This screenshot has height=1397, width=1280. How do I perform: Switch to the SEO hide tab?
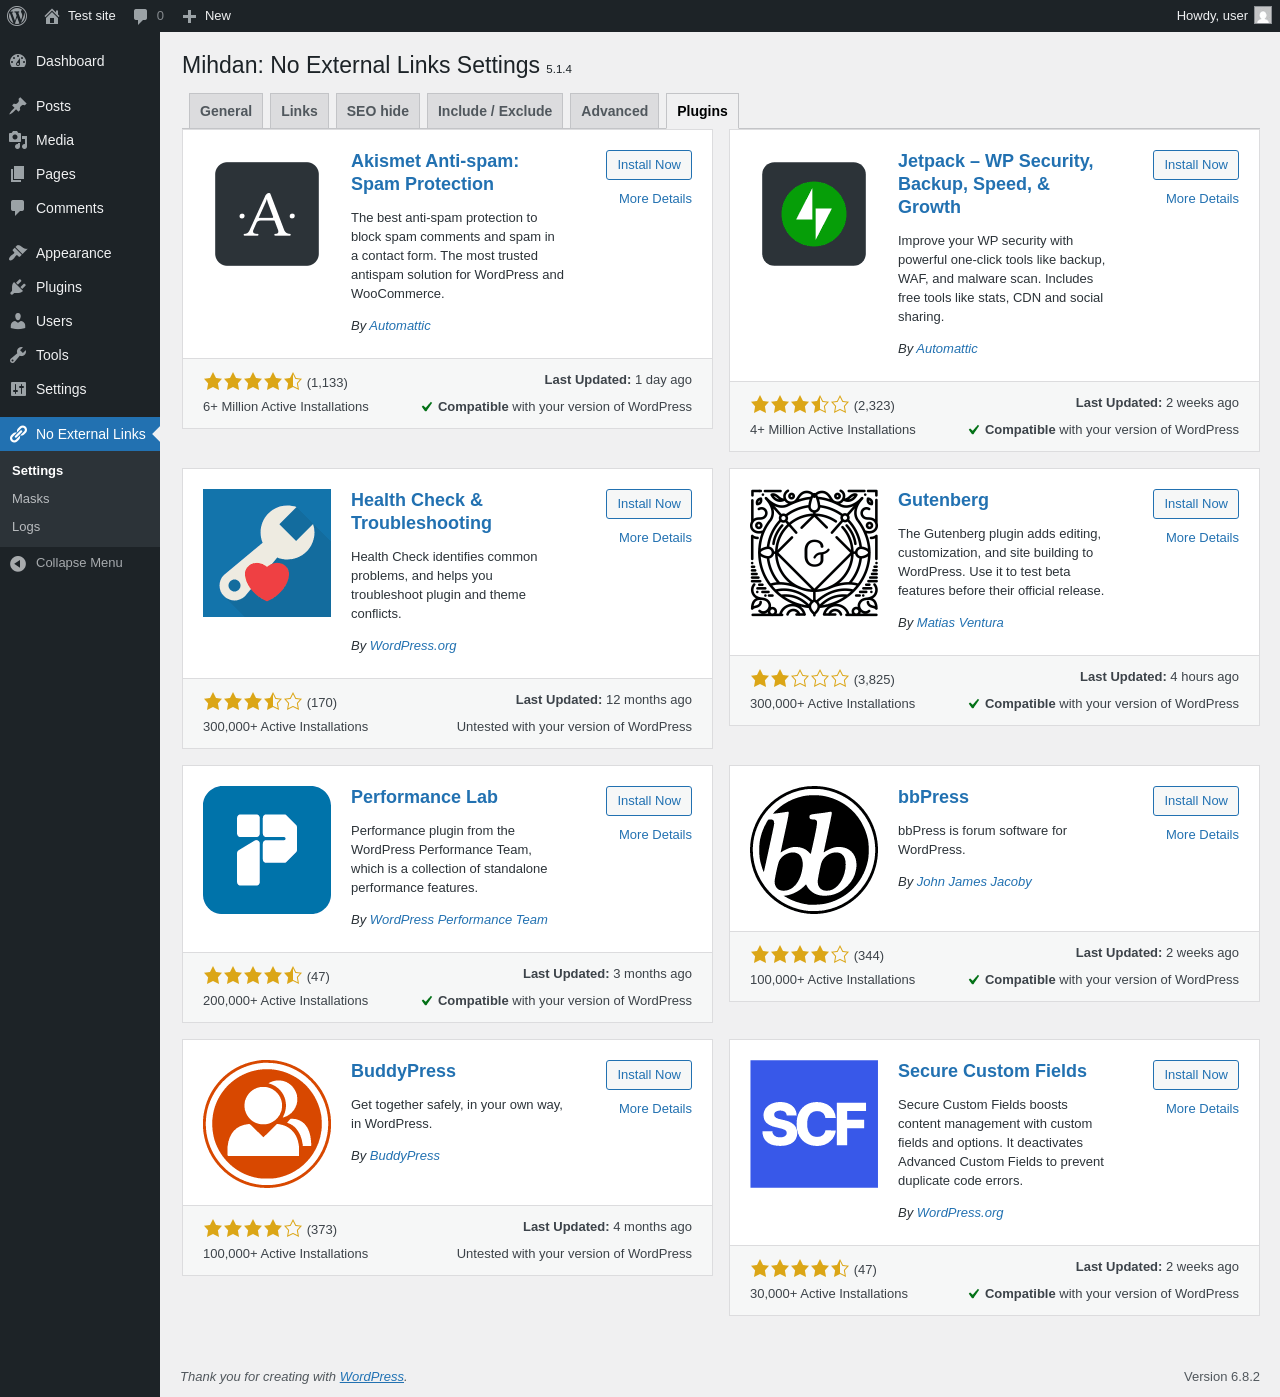[x=378, y=111]
